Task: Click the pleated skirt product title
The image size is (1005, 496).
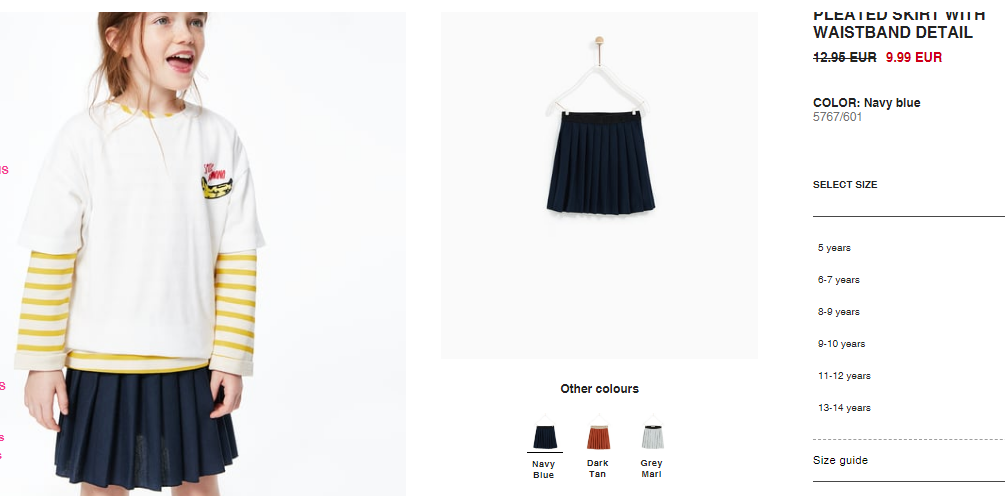Action: 892,24
